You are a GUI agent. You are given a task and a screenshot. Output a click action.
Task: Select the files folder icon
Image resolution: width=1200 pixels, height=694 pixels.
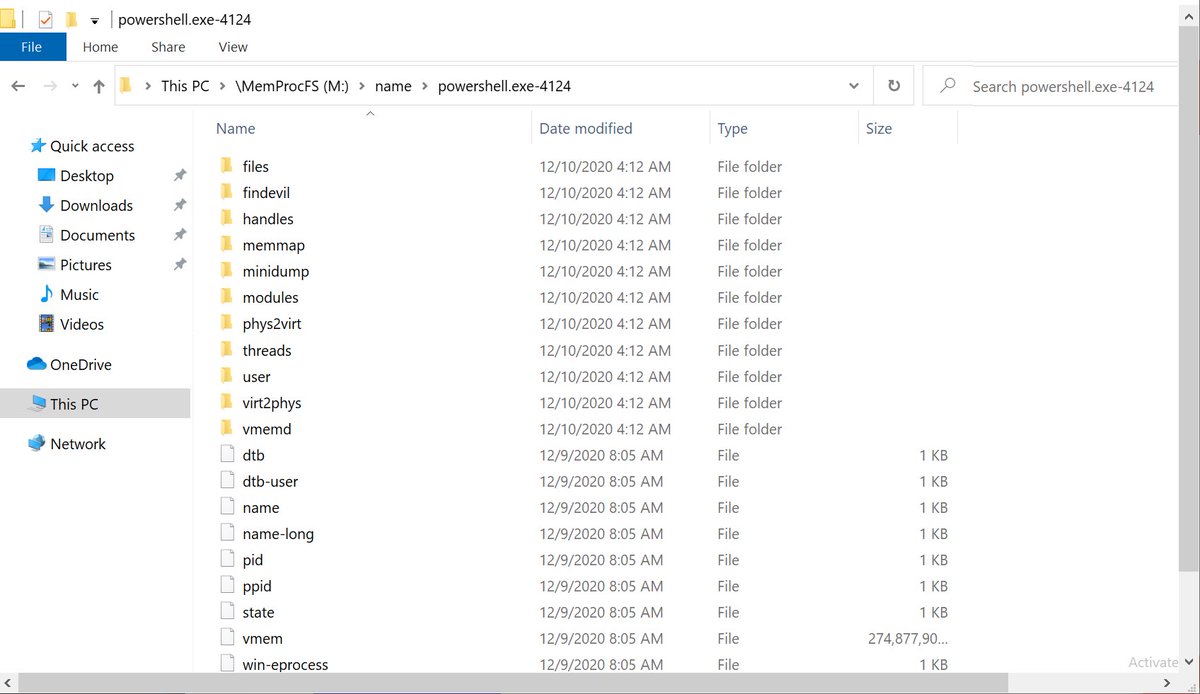tap(227, 166)
